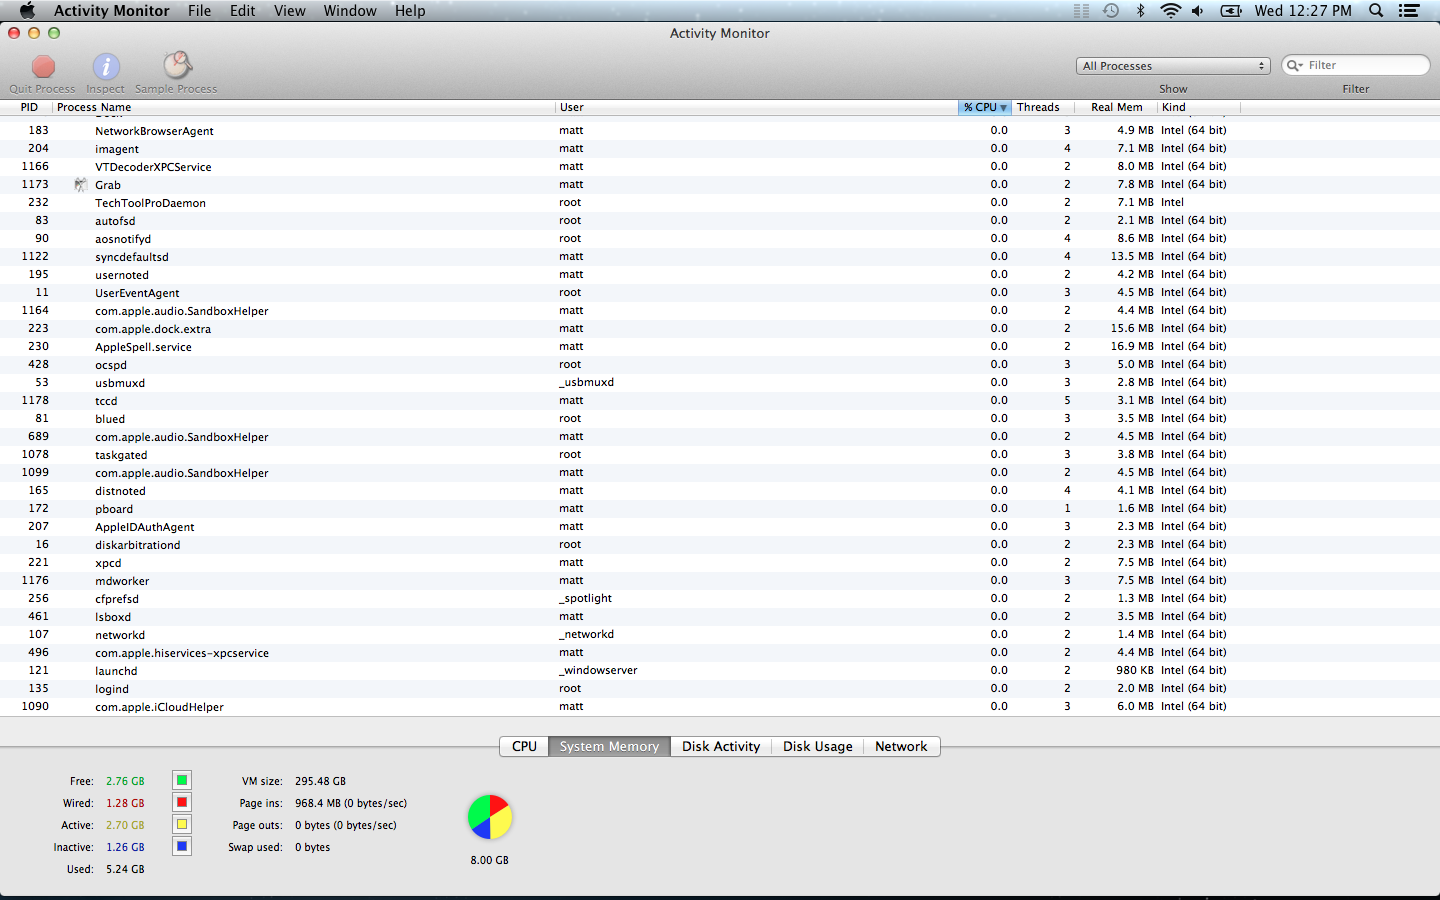Select the tccd process row
1440x900 pixels.
720,401
